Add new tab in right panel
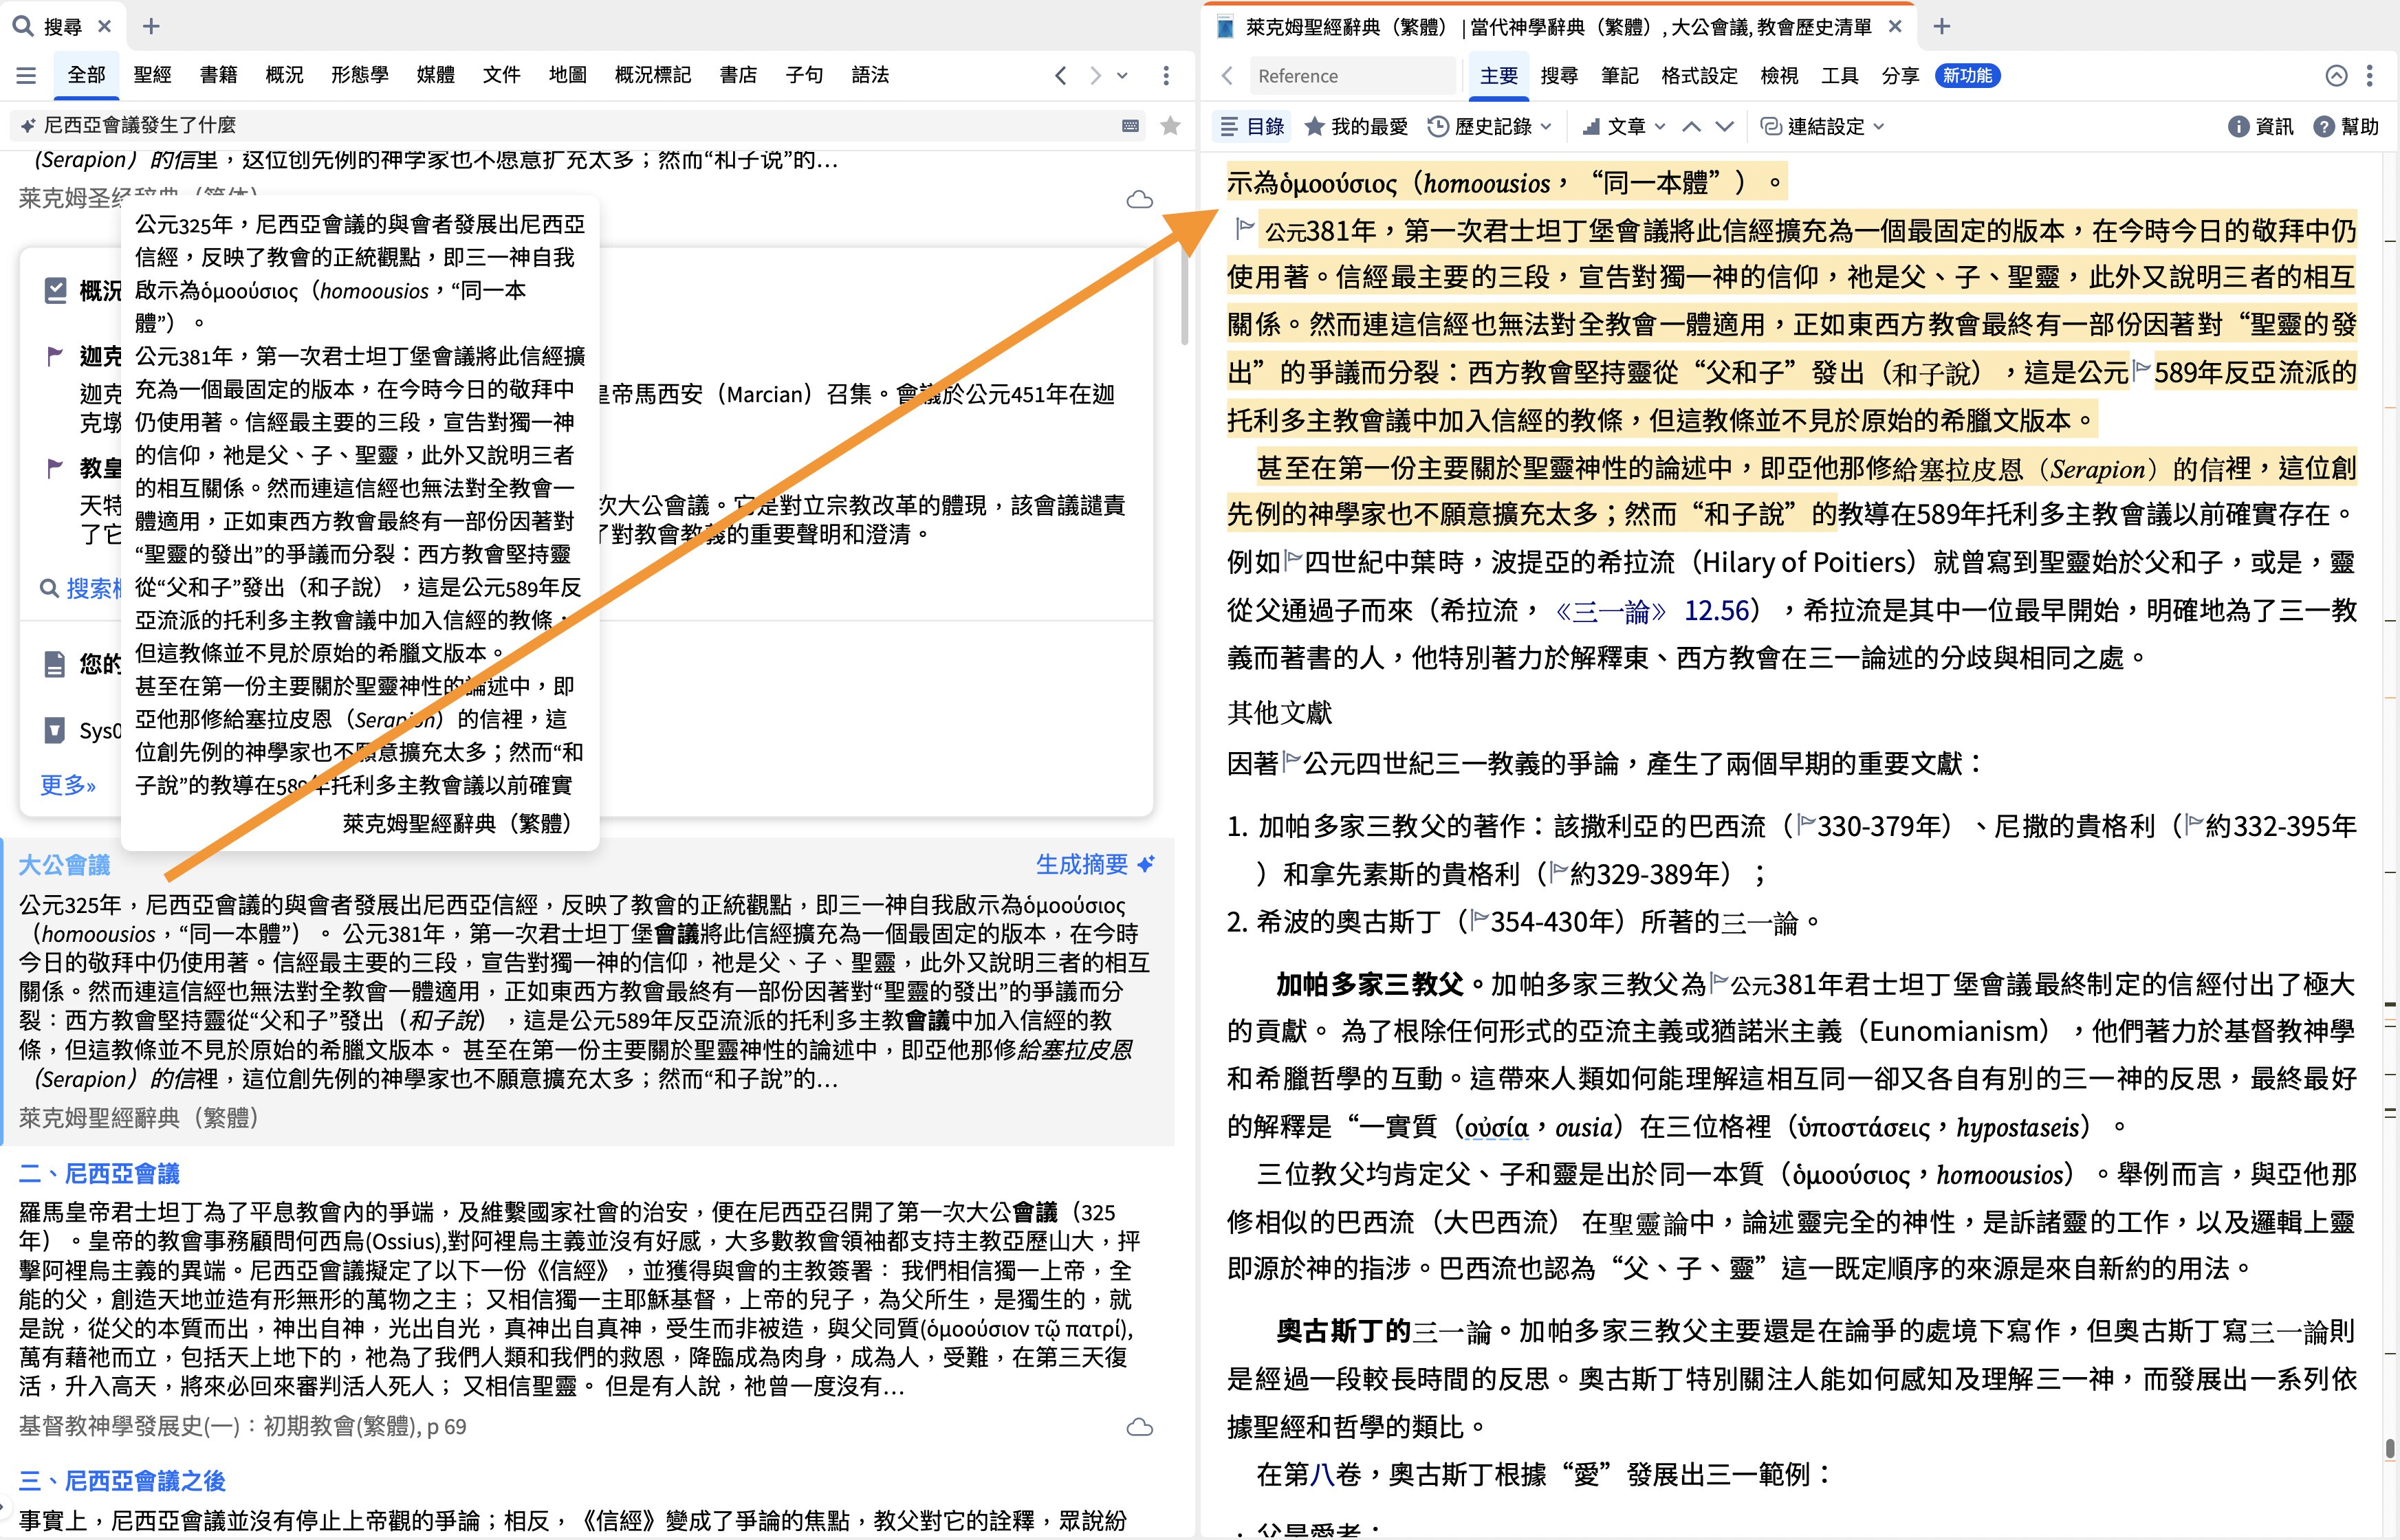The image size is (2400, 1540). (x=1942, y=27)
